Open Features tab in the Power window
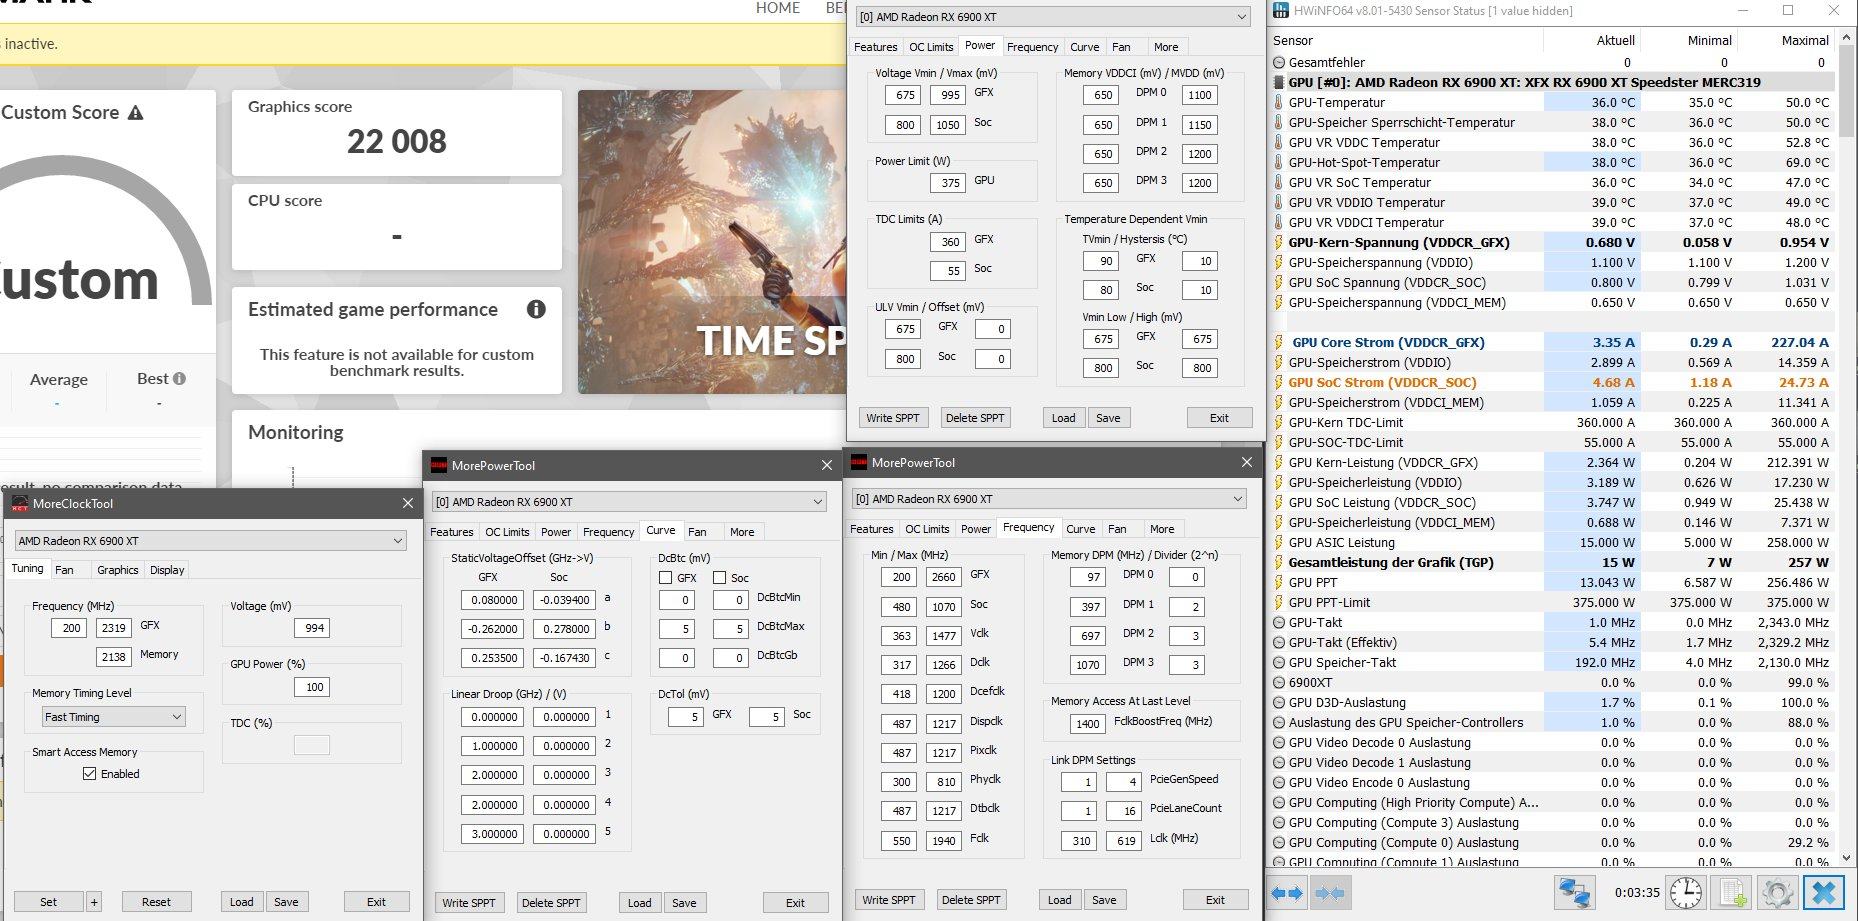 tap(875, 47)
